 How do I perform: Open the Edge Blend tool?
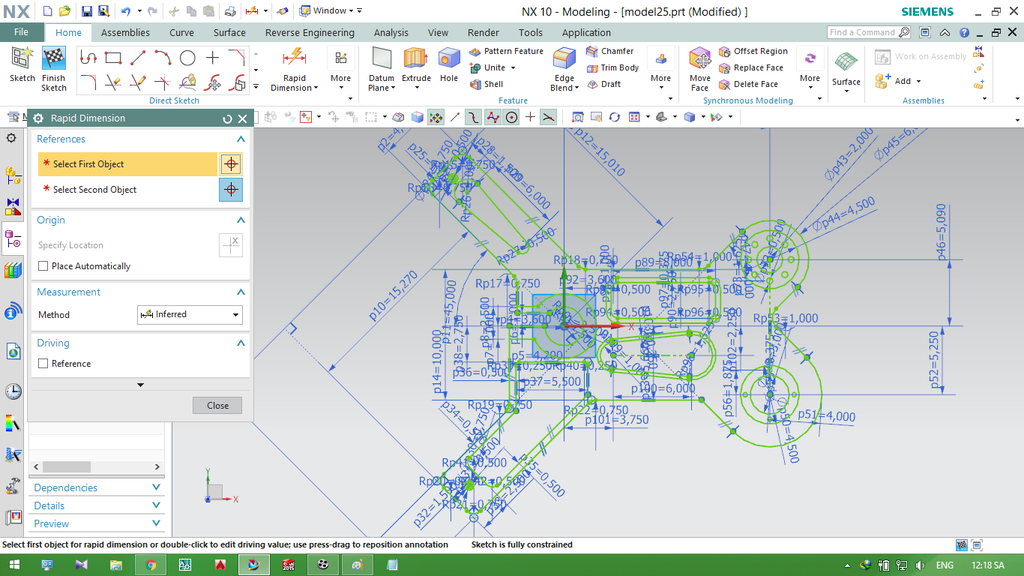pos(564,69)
